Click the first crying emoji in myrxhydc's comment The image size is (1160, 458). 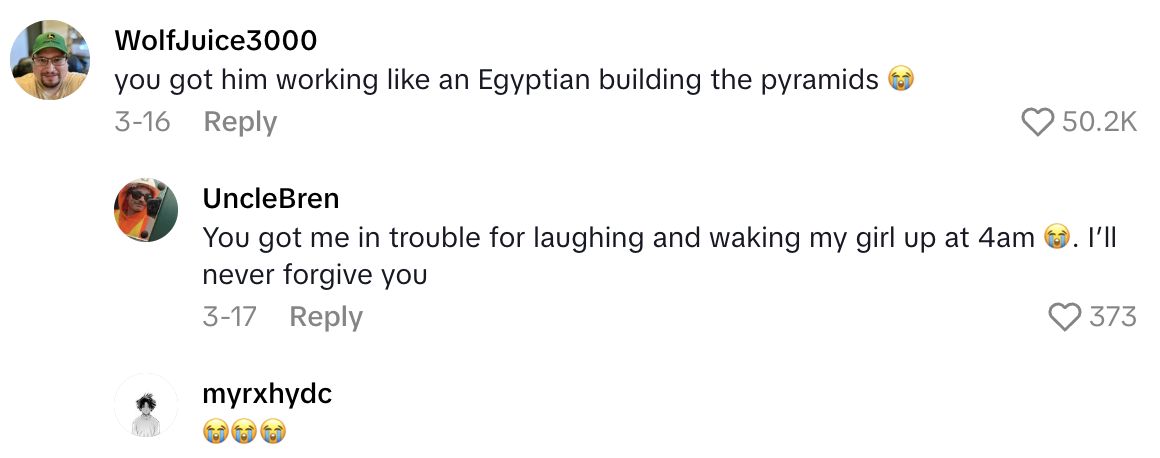coord(215,432)
